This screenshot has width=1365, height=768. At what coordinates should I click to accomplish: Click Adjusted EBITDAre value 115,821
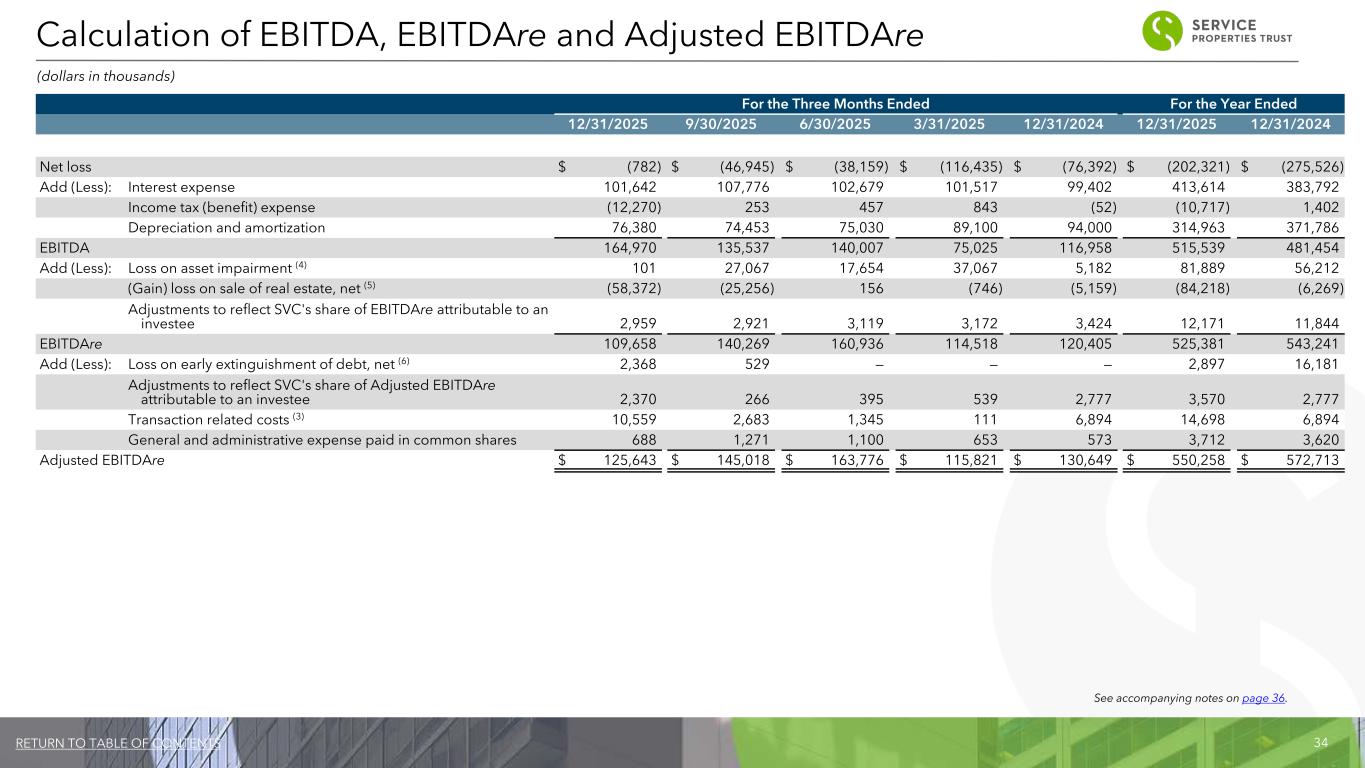pos(971,461)
